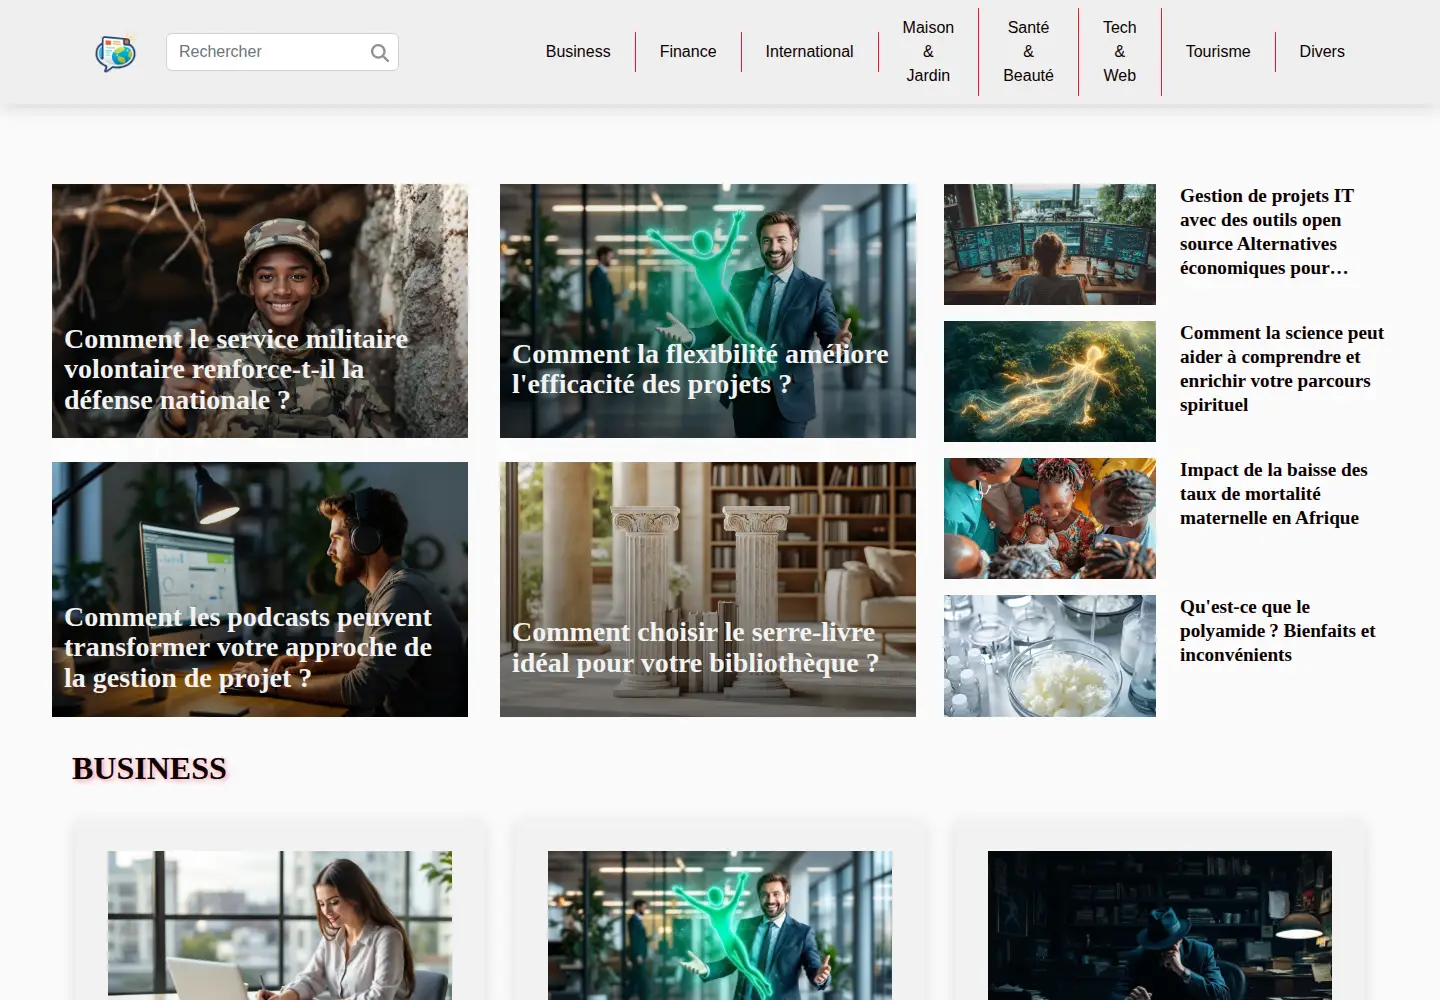Open the Divers menu item
Image resolution: width=1440 pixels, height=1000 pixels.
coord(1322,52)
